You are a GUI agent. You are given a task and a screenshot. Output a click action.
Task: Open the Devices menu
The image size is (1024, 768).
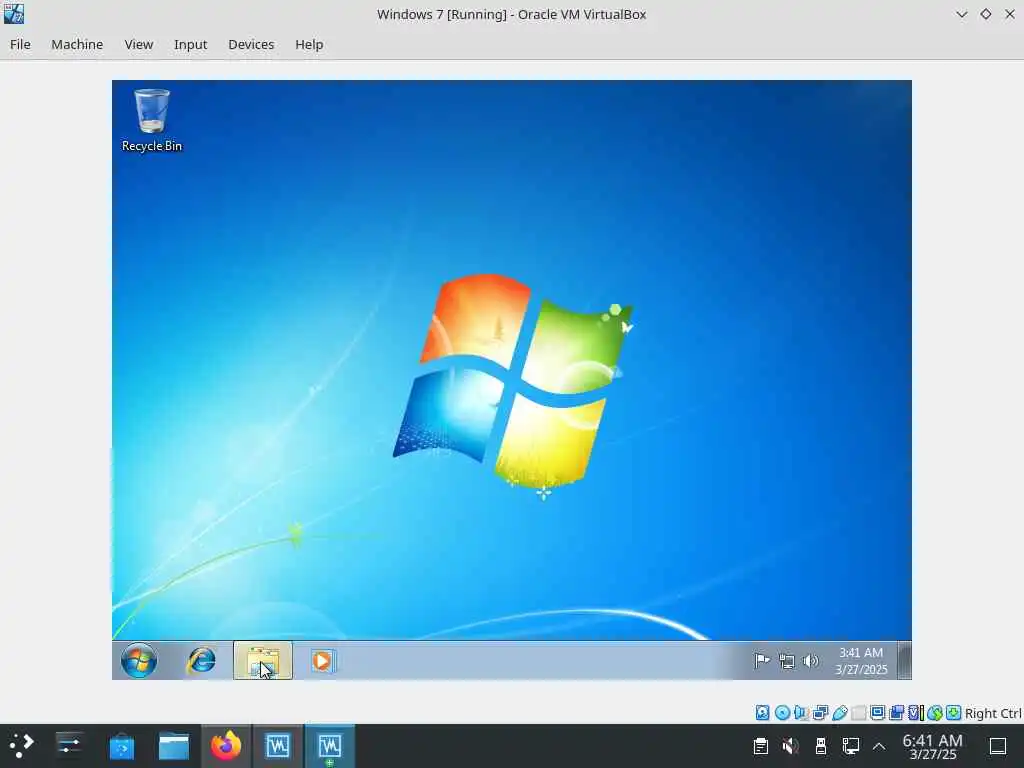(x=251, y=44)
